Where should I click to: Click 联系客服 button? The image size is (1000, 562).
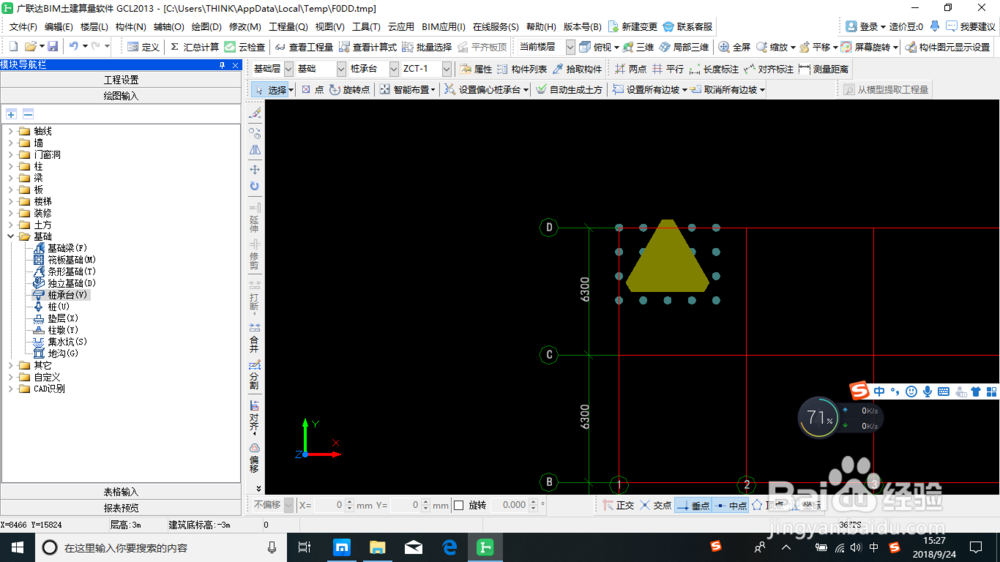pos(688,27)
